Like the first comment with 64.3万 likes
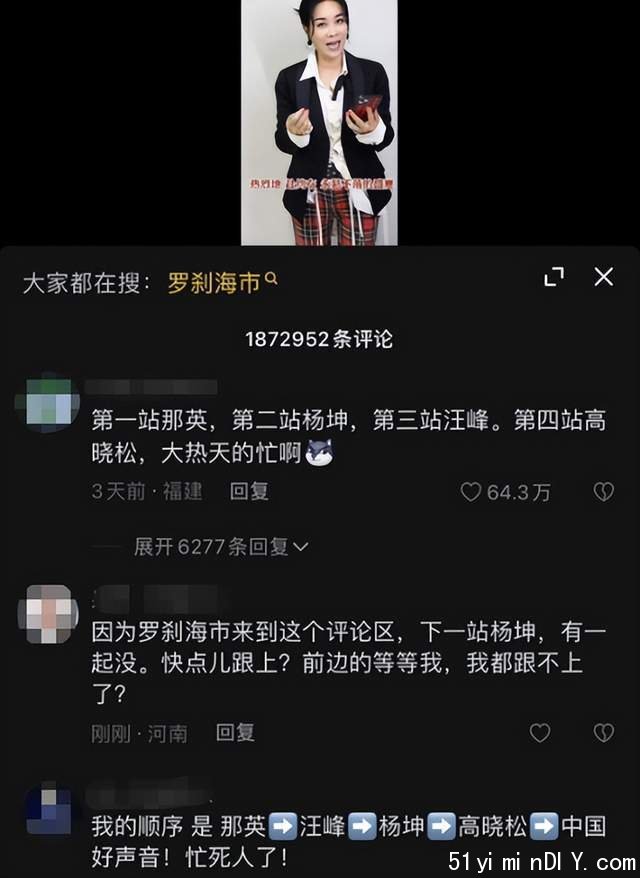This screenshot has height=878, width=640. (471, 492)
